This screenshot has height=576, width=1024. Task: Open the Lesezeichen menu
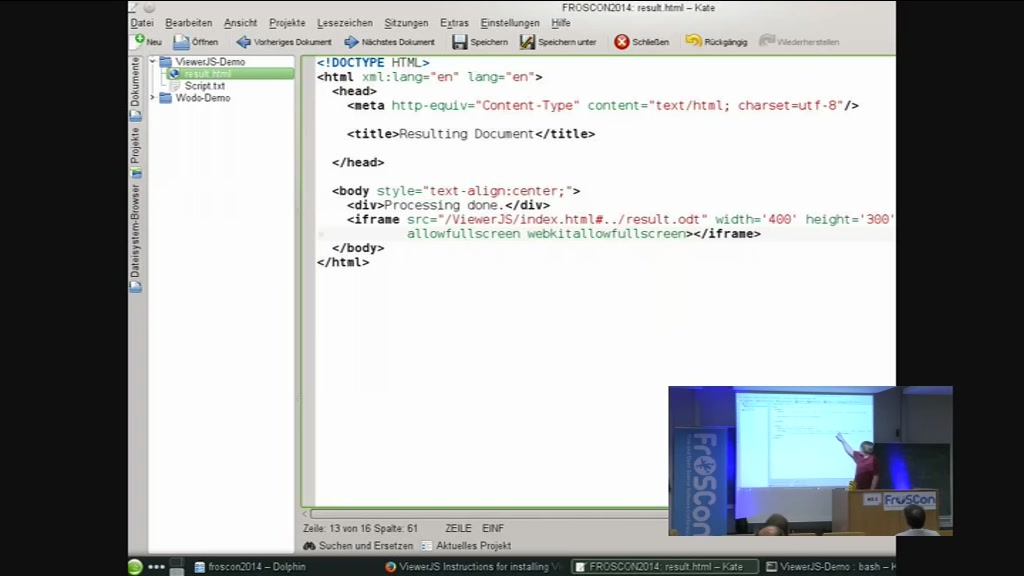(345, 23)
